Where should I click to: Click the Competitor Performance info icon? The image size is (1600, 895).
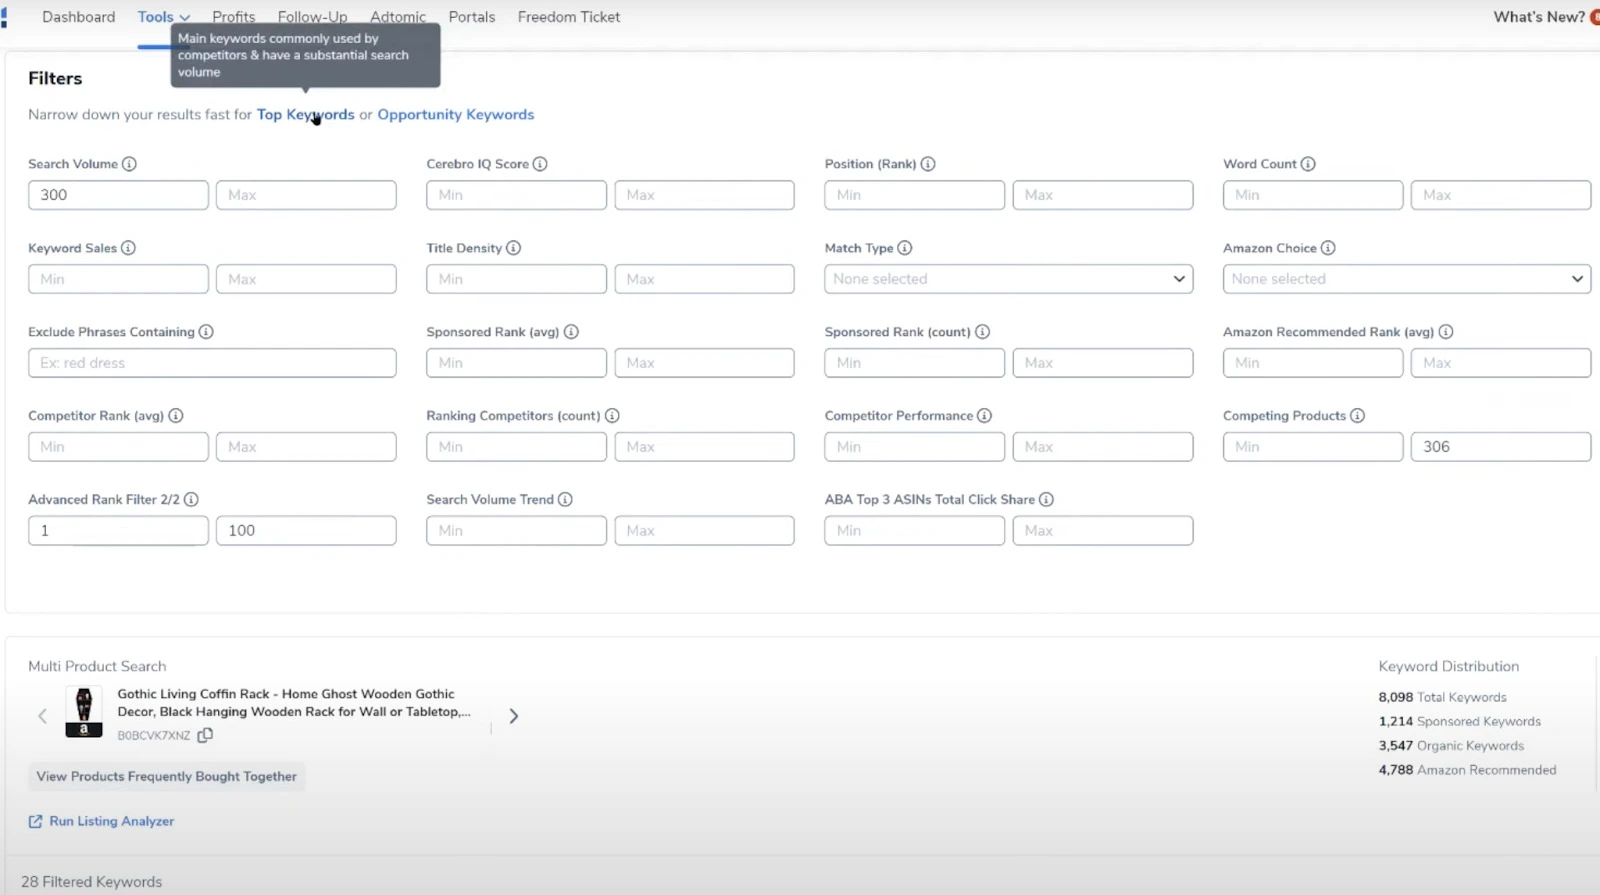(x=984, y=416)
